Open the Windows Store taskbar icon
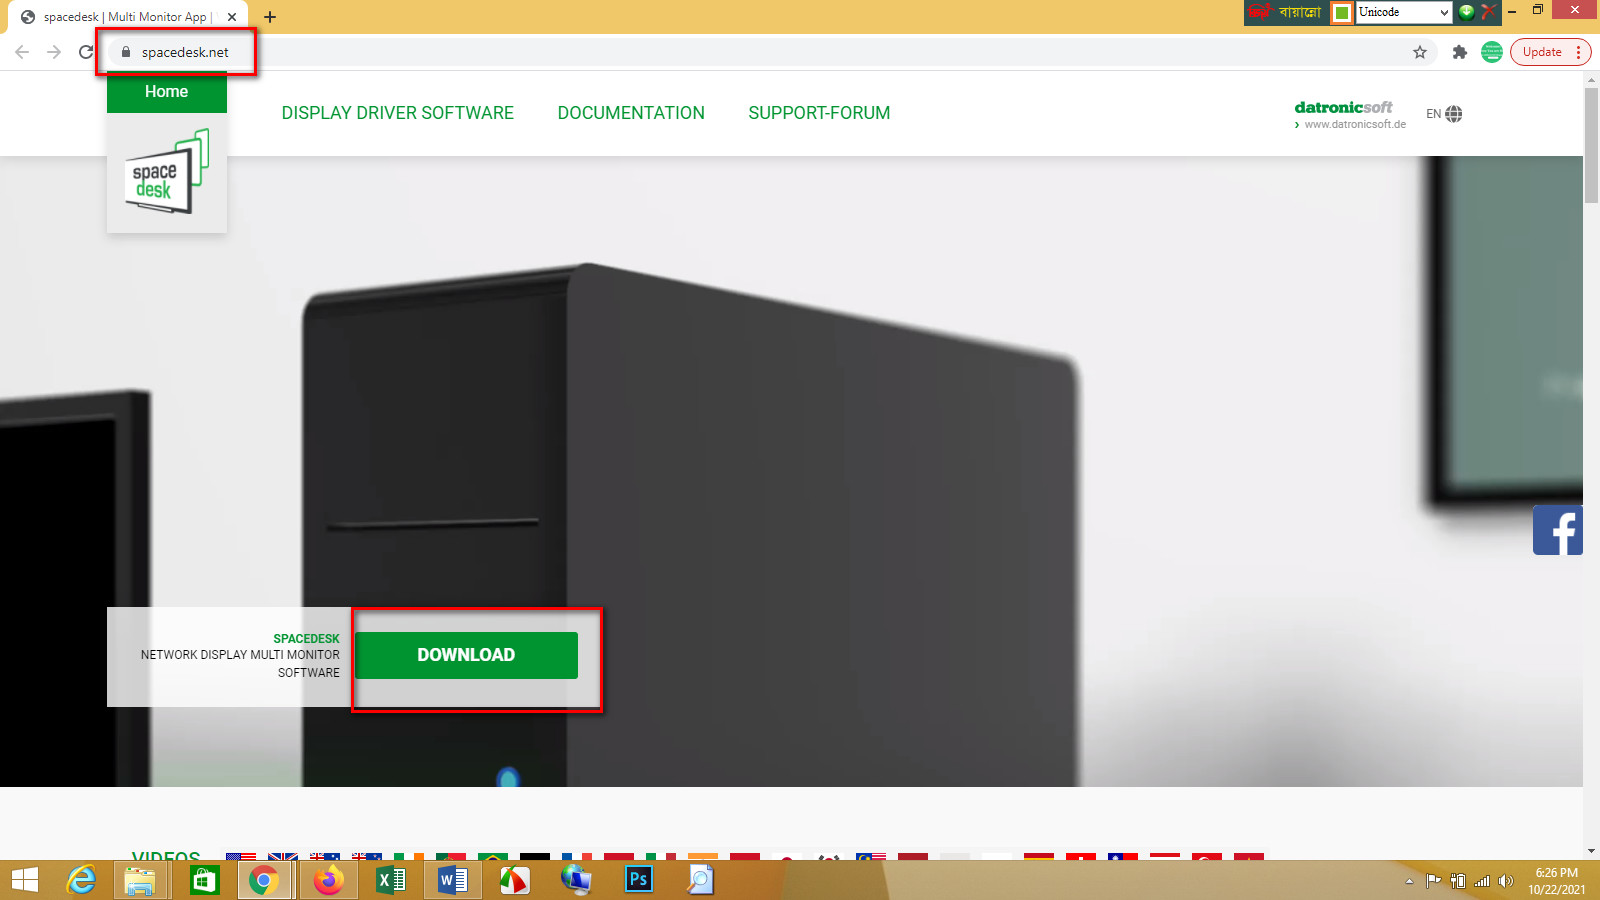 coord(204,880)
